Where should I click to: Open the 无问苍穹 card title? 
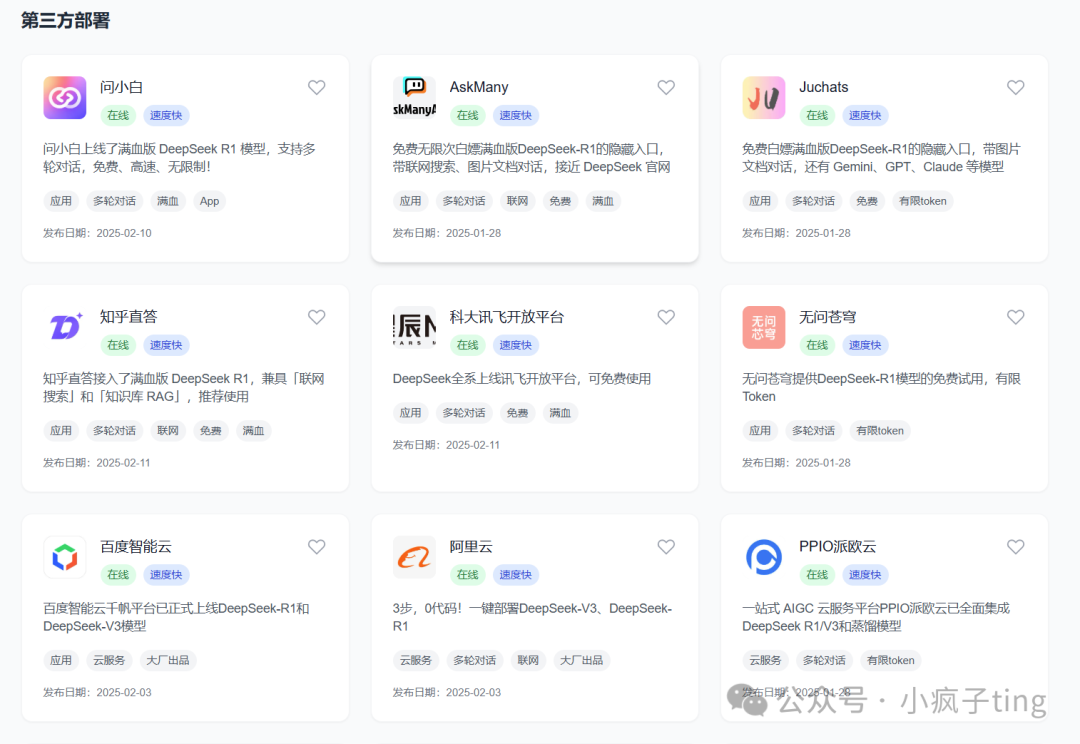pyautogui.click(x=827, y=317)
